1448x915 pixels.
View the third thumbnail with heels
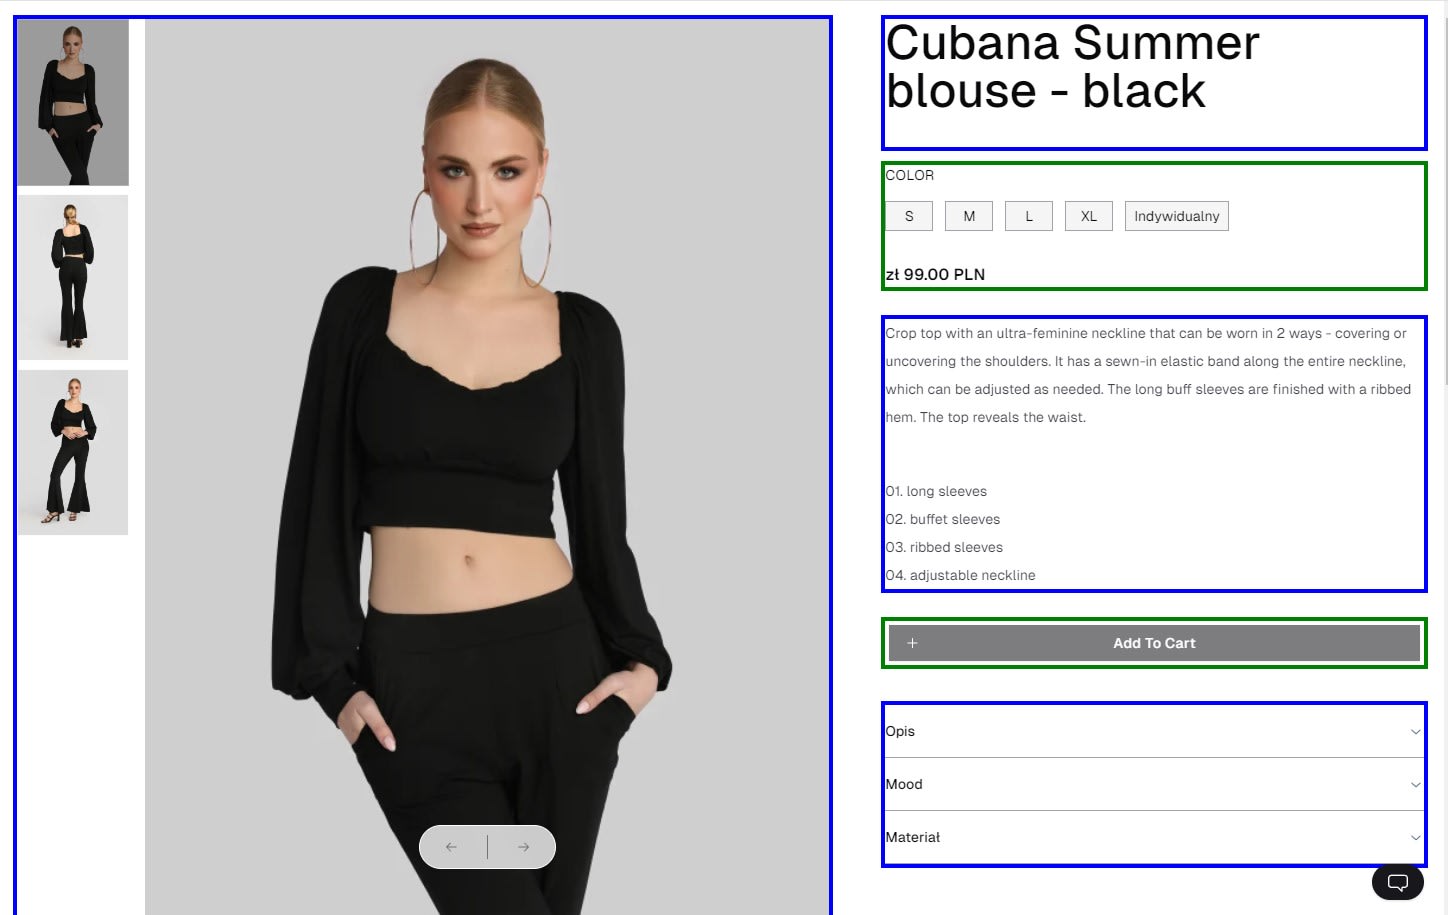73,452
